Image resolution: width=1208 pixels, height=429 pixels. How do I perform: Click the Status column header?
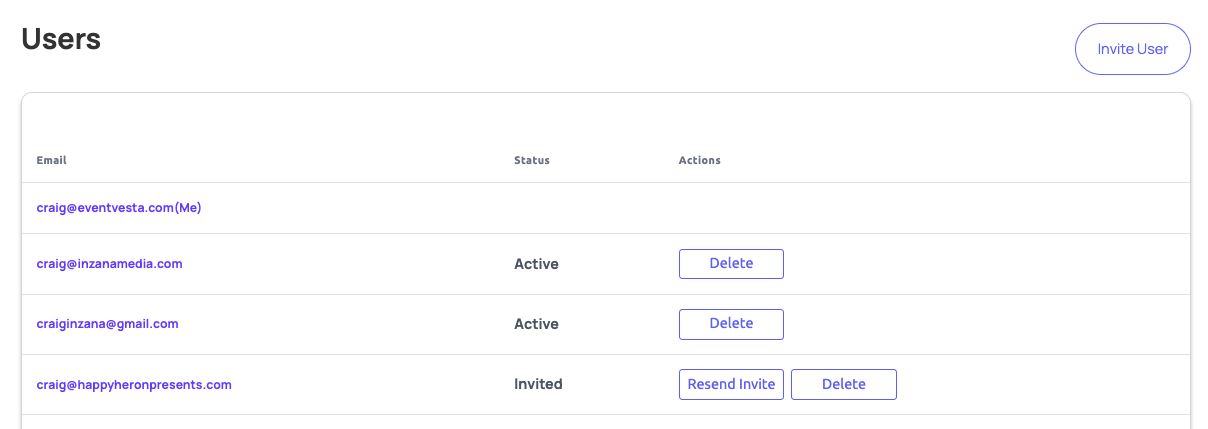[x=532, y=160]
